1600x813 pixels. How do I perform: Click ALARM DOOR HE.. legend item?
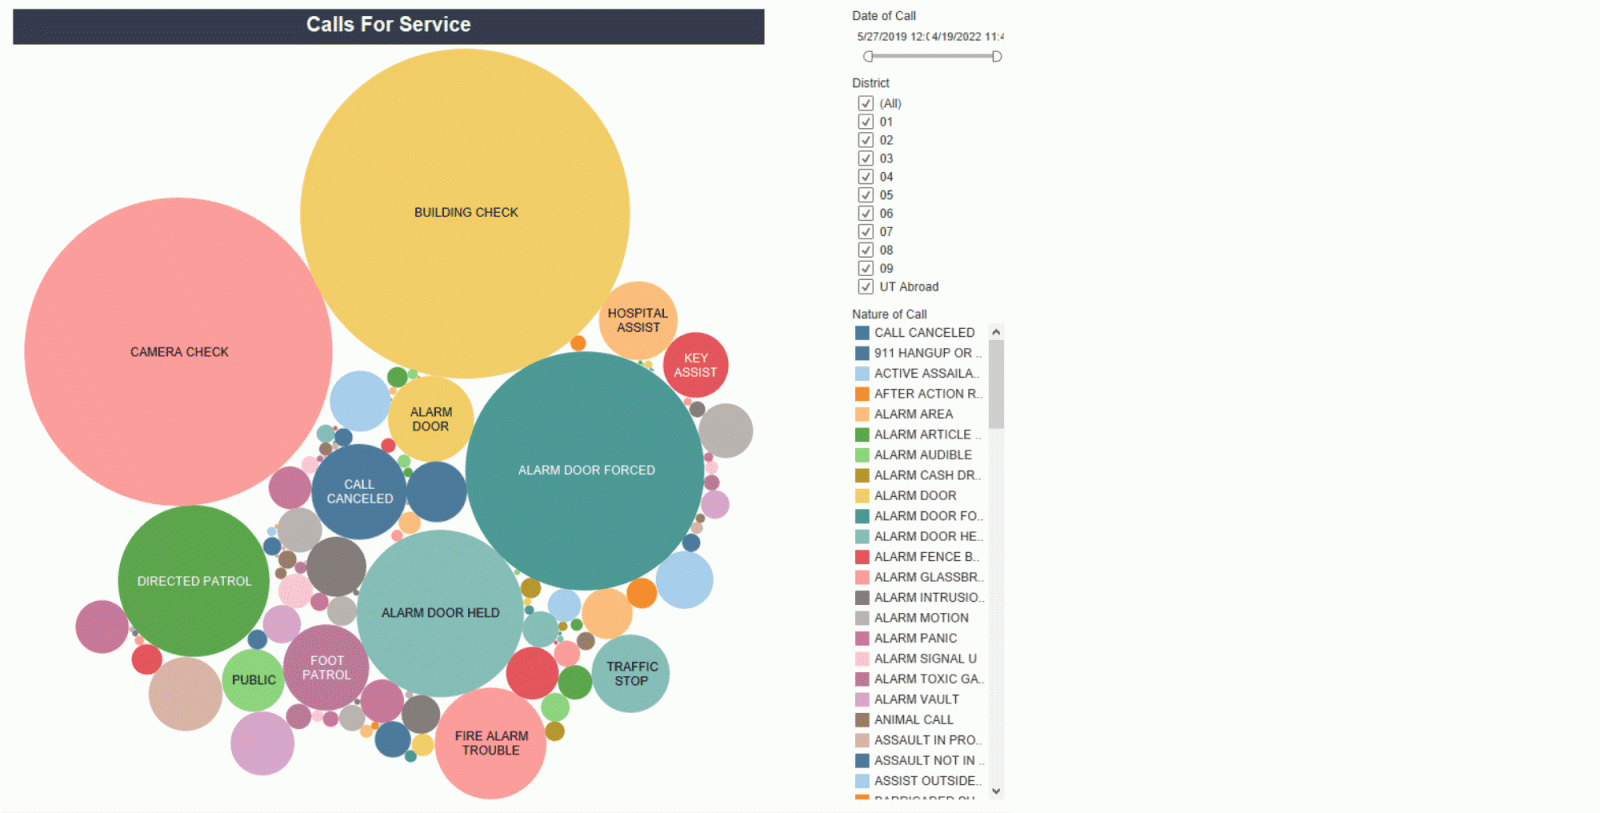point(919,536)
